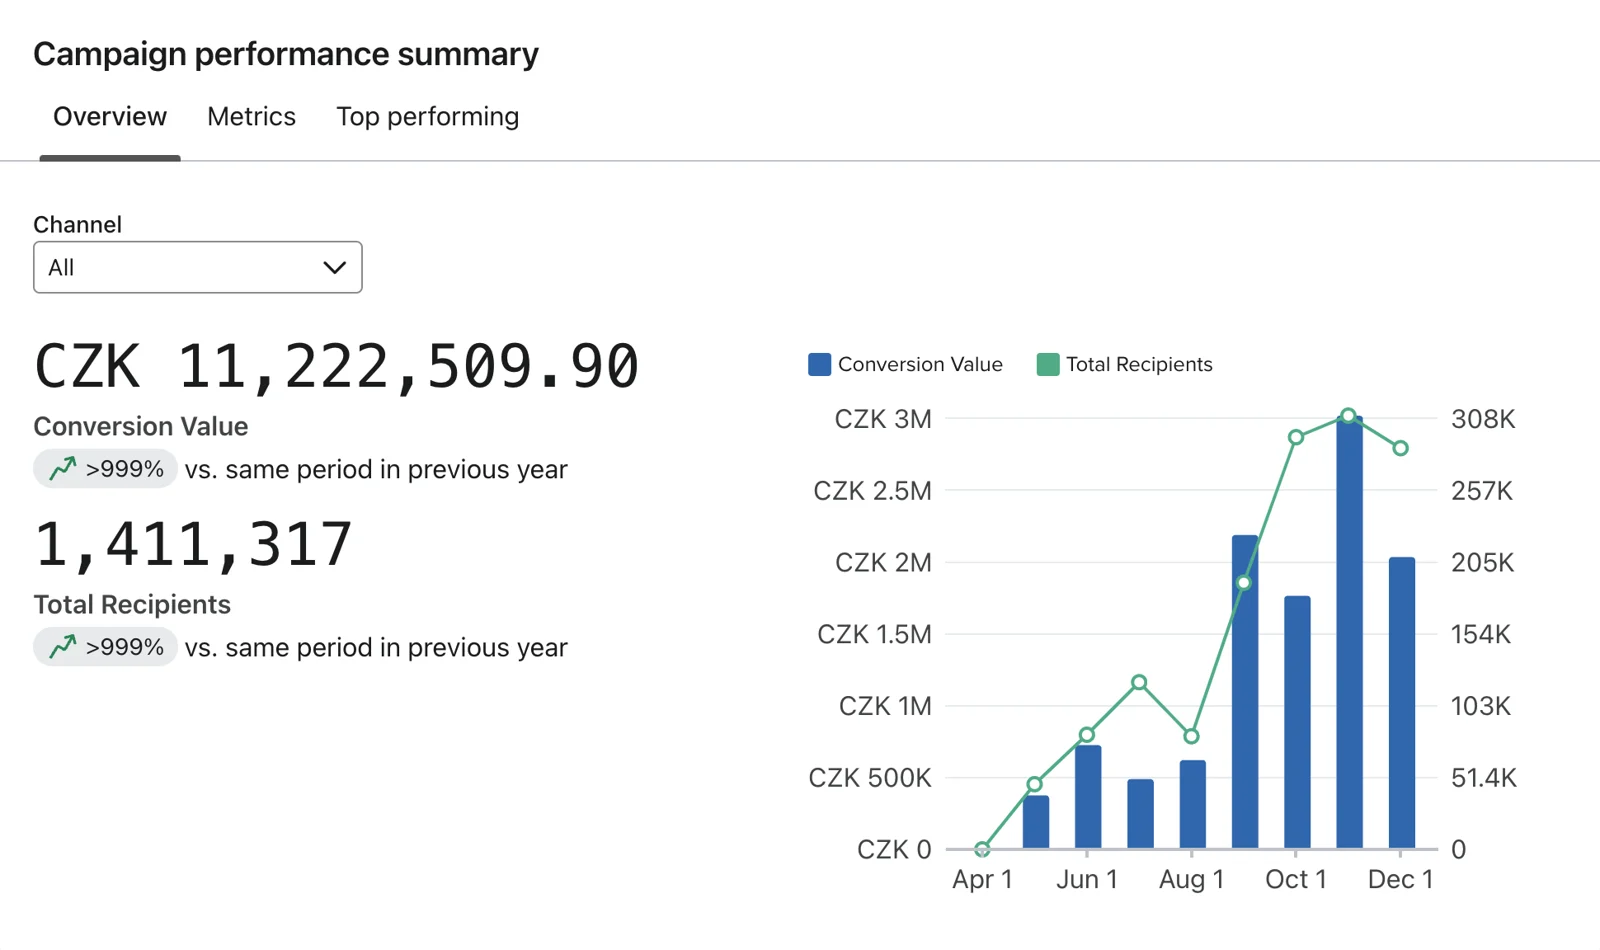Screen dimensions: 1600x950
Task: Click the >999% badge under Conversion Value
Action: point(105,468)
